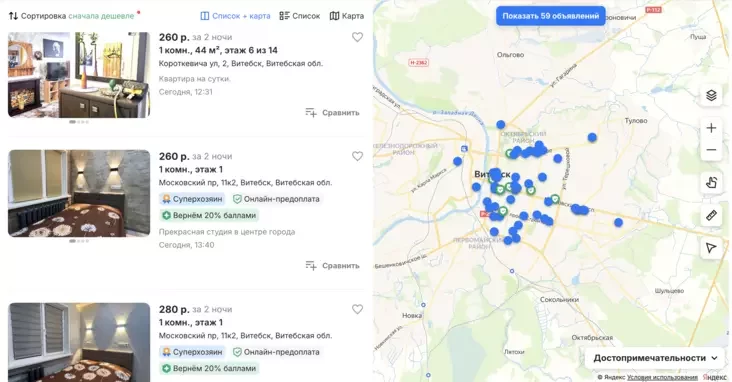Favorite the 280 р. listing heart
Image resolution: width=732 pixels, height=382 pixels.
coord(357,309)
